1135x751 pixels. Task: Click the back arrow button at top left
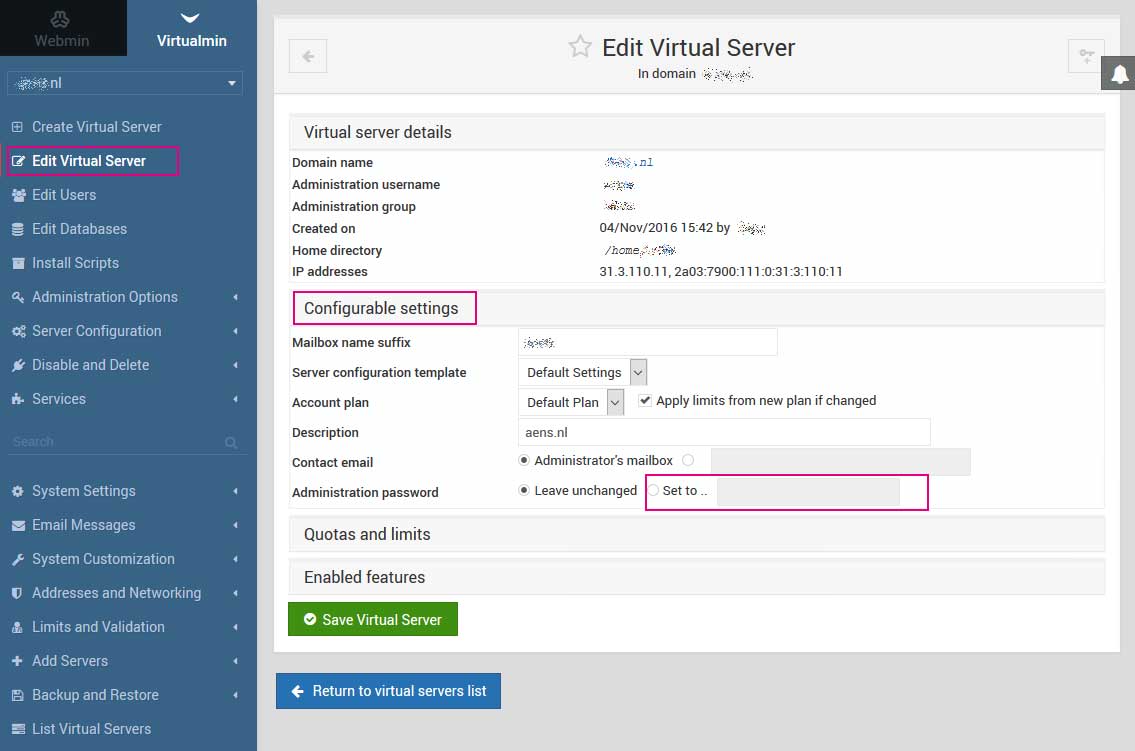point(308,56)
